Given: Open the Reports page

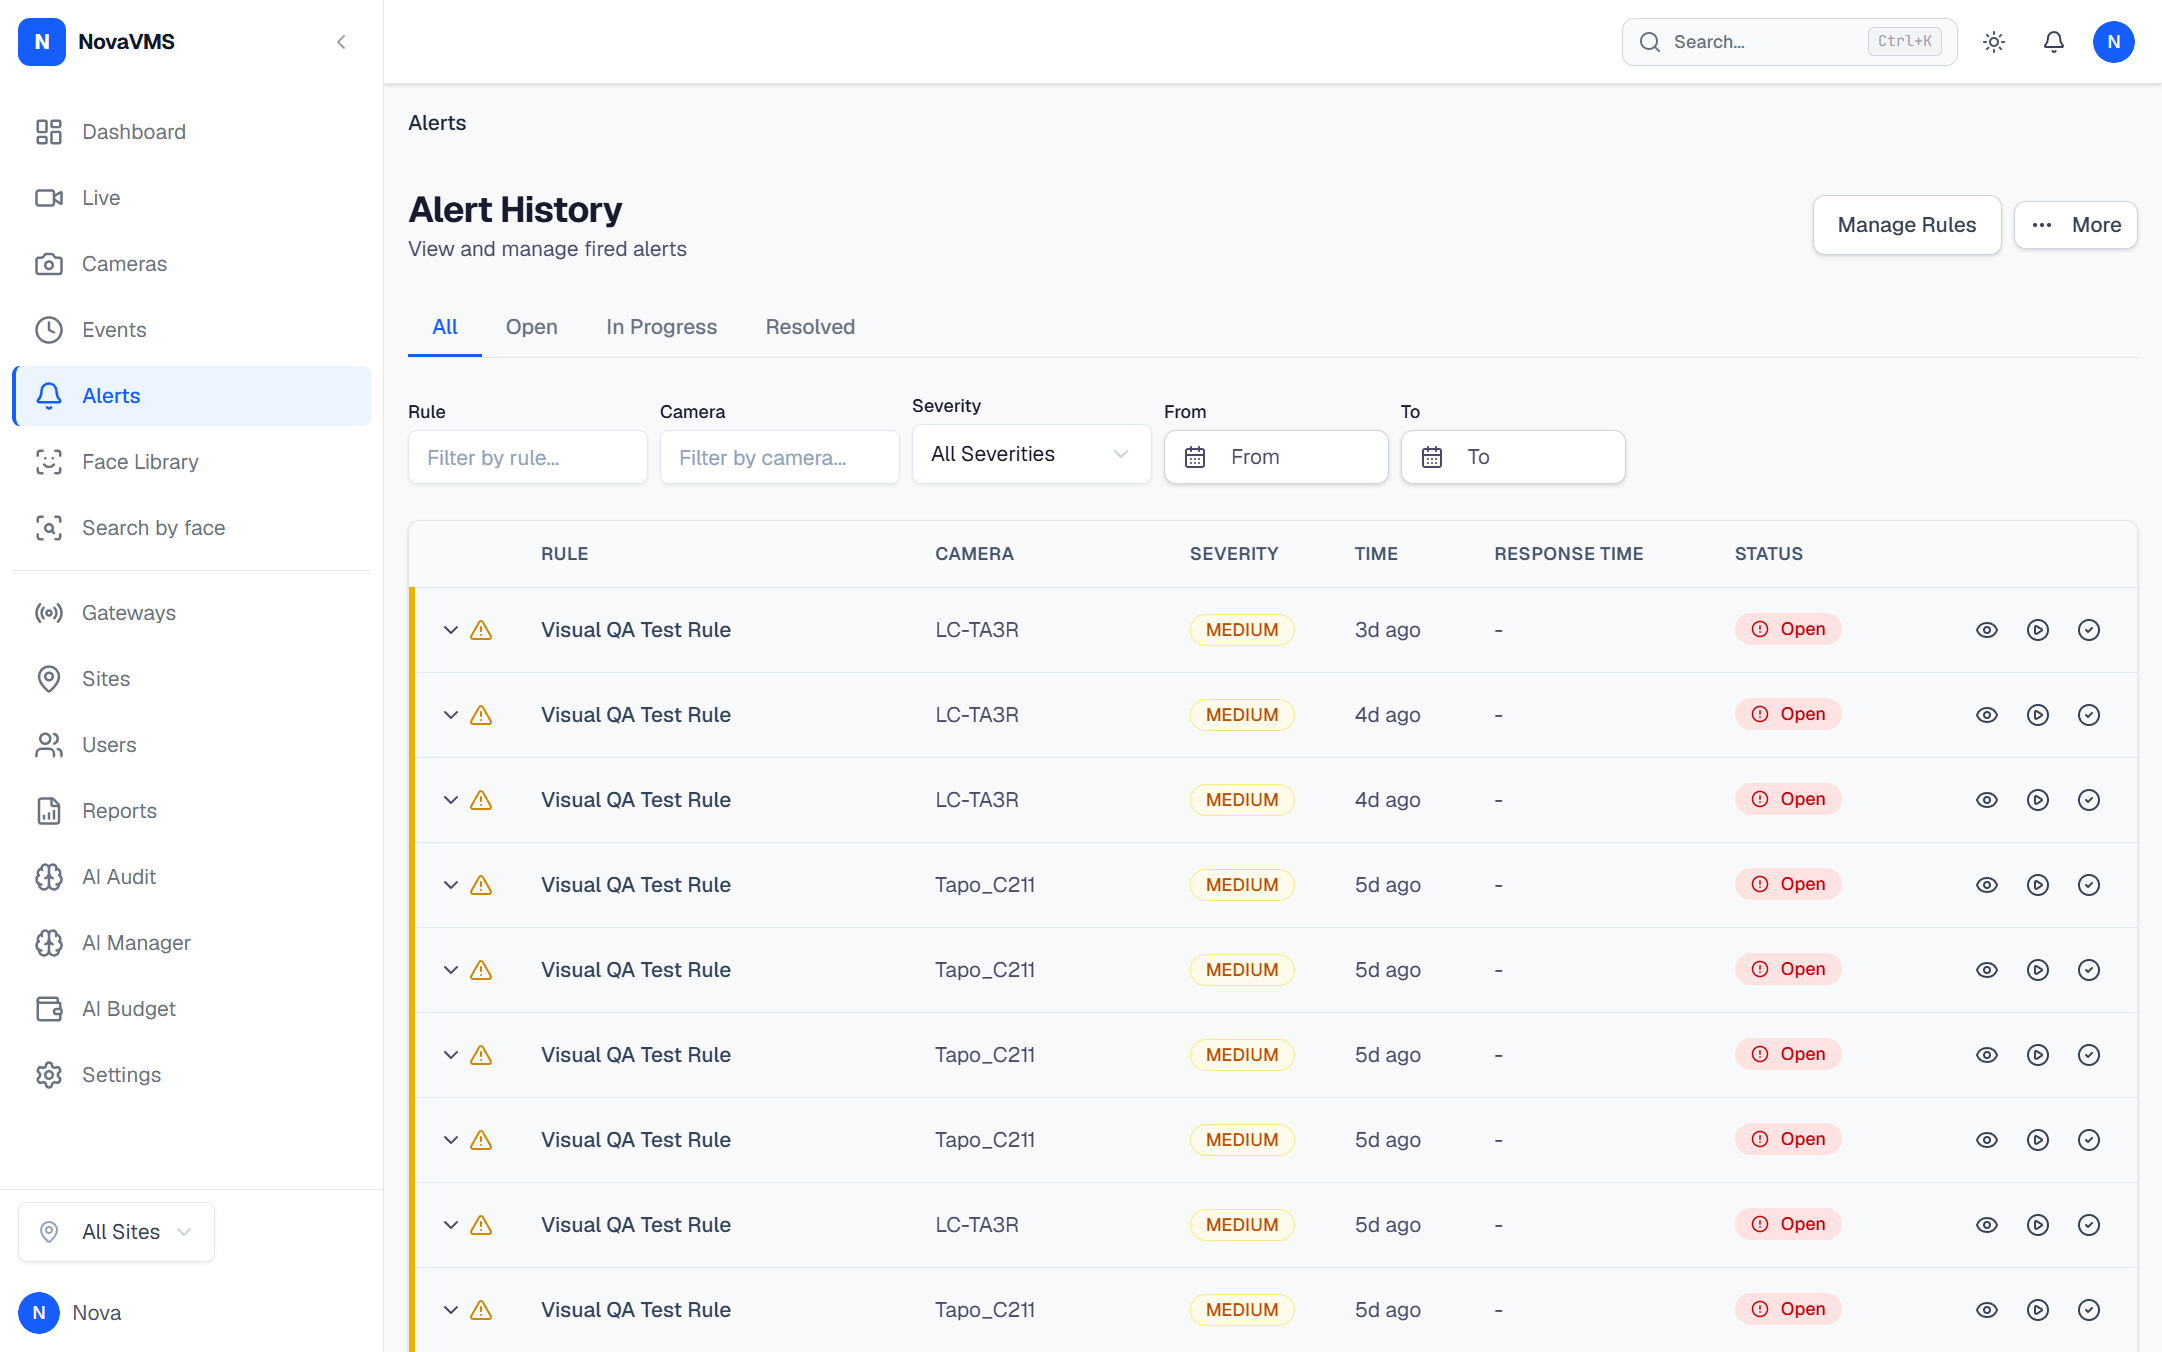Looking at the screenshot, I should [x=191, y=811].
